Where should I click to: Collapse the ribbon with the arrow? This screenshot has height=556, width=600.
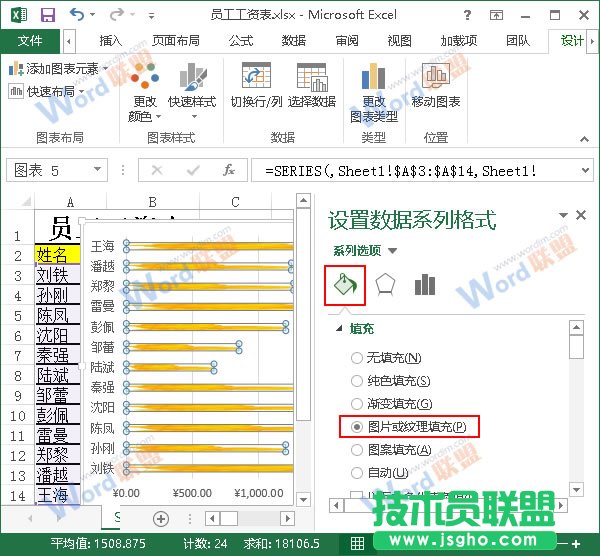coord(584,139)
